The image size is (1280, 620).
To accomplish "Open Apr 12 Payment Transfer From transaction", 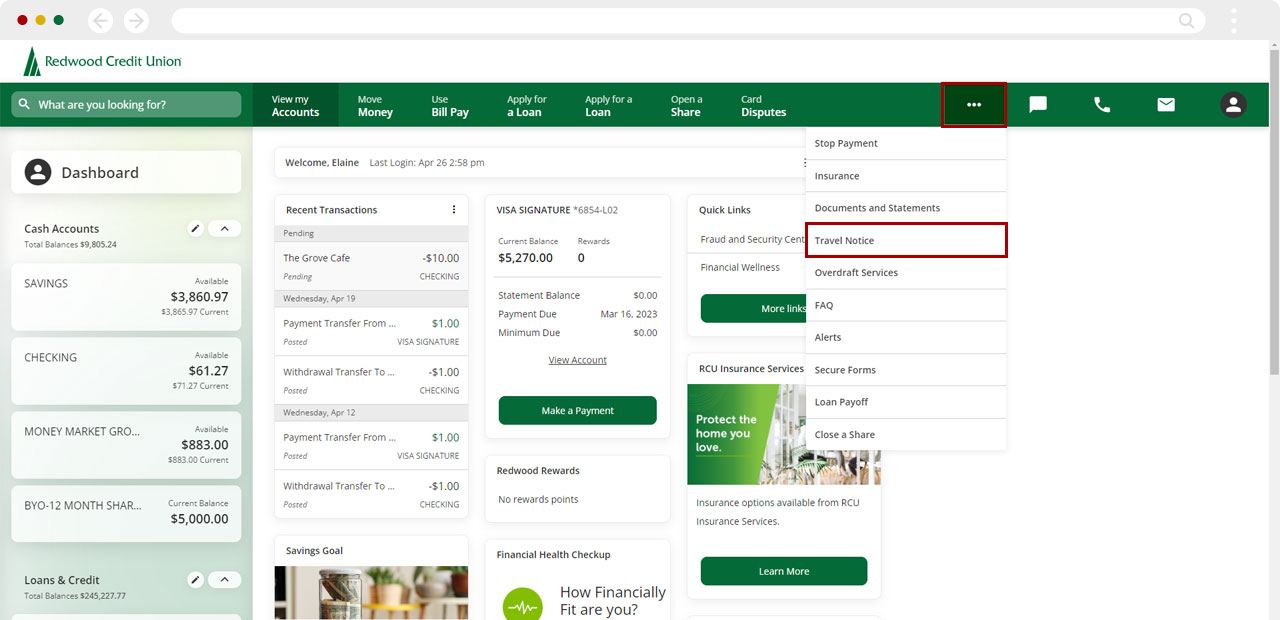I will coord(371,446).
